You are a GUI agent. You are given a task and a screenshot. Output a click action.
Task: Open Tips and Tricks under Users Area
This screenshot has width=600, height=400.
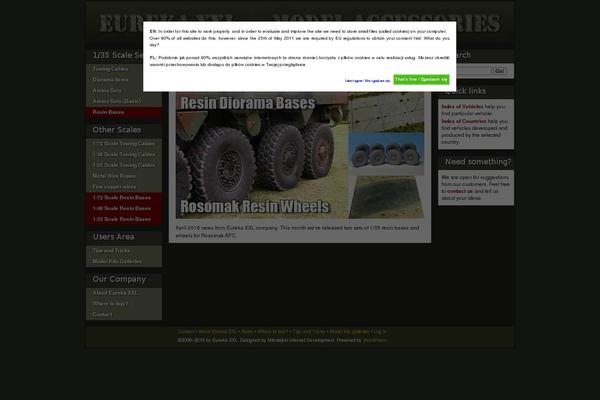click(124, 250)
